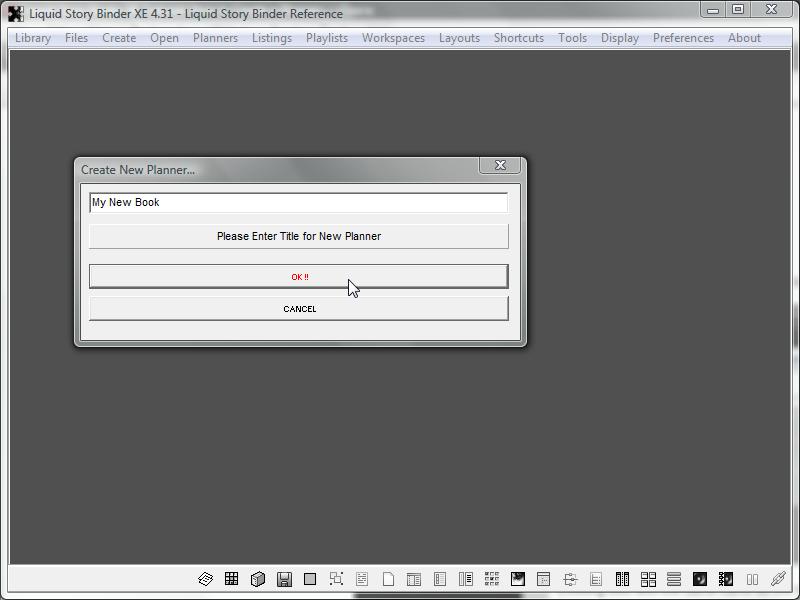The image size is (800, 600).
Task: Open the Library menu
Action: click(x=33, y=38)
